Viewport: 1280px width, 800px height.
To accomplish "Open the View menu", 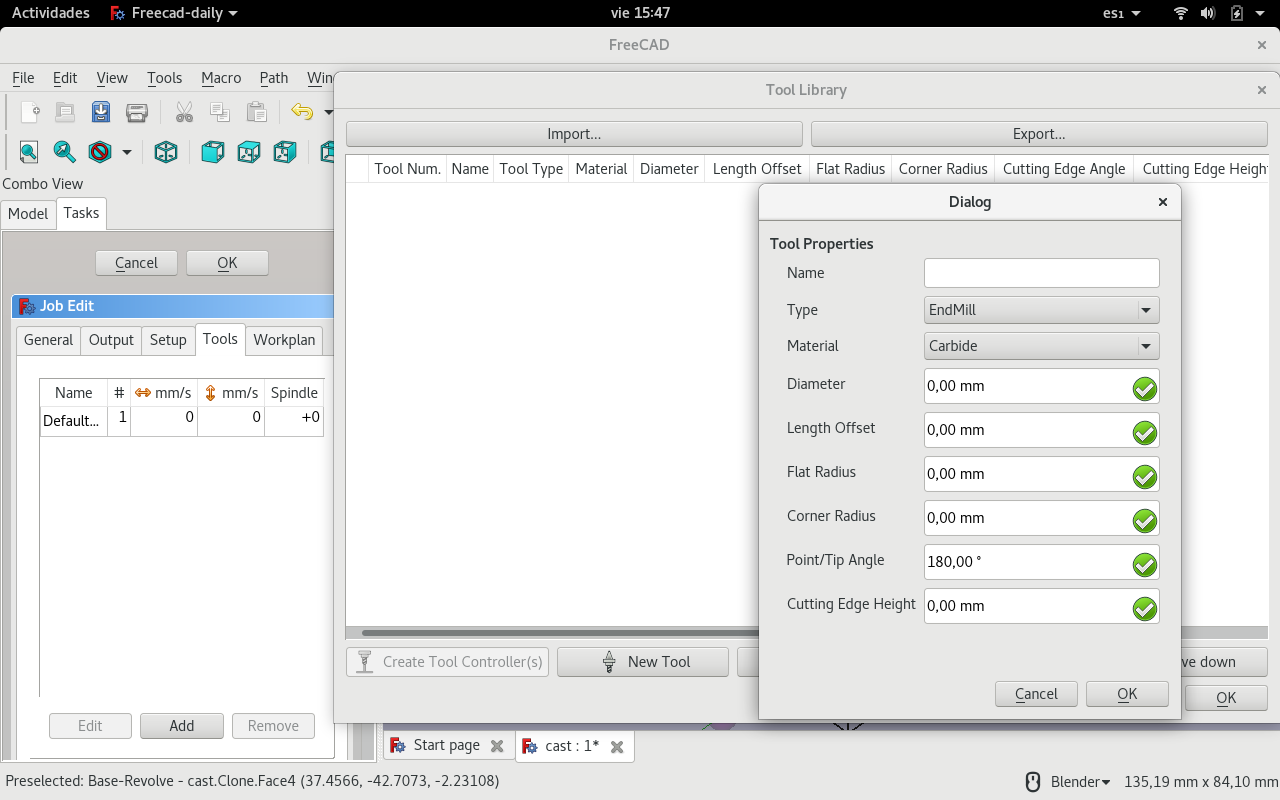I will [x=112, y=78].
